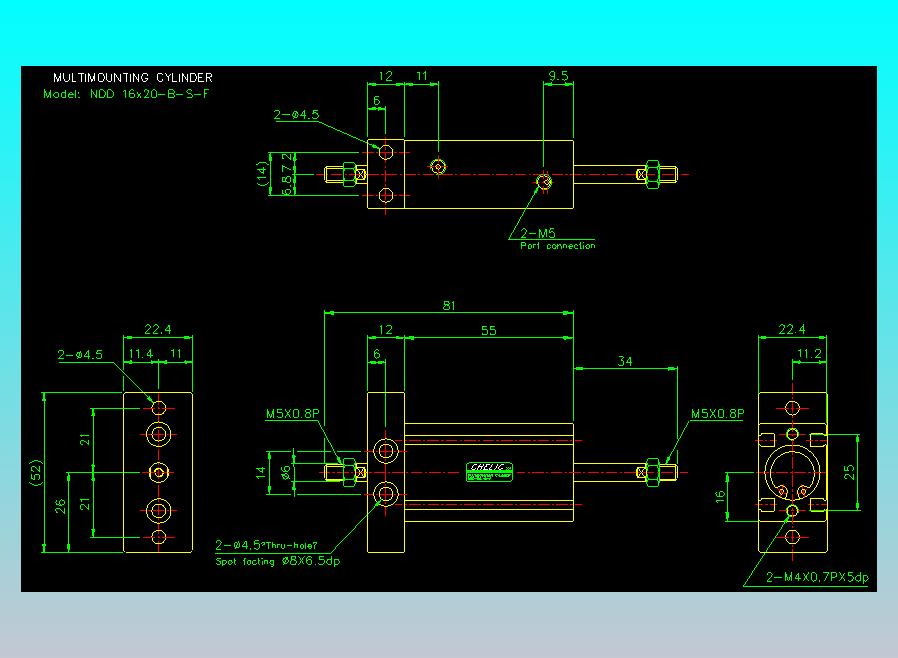898x658 pixels.
Task: Select the 2-M4X0.7PX5dp callout text
Action: pyautogui.click(x=817, y=577)
